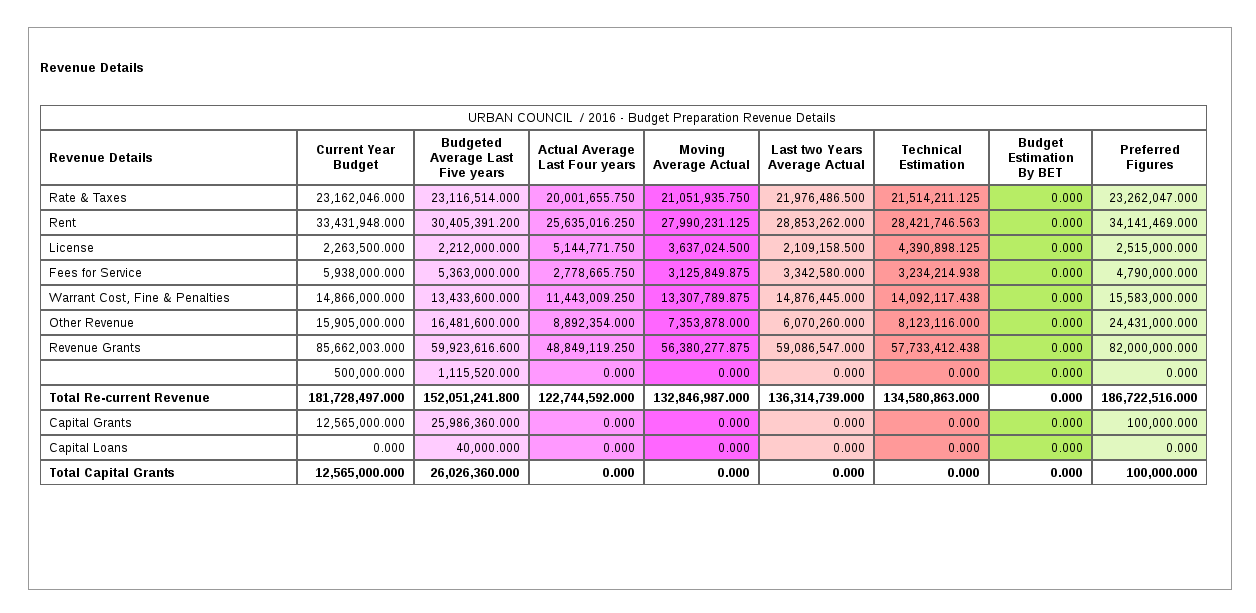Click the value 21,976,486.500
The image size is (1256, 613).
[820, 198]
